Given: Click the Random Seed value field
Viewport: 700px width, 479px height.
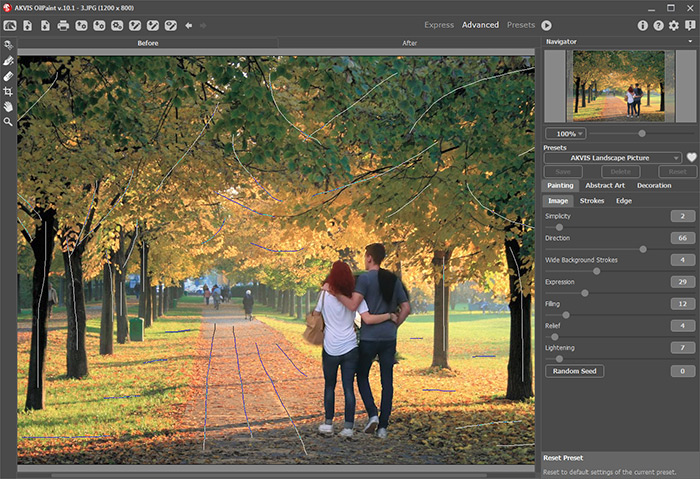Looking at the screenshot, I should click(x=683, y=371).
